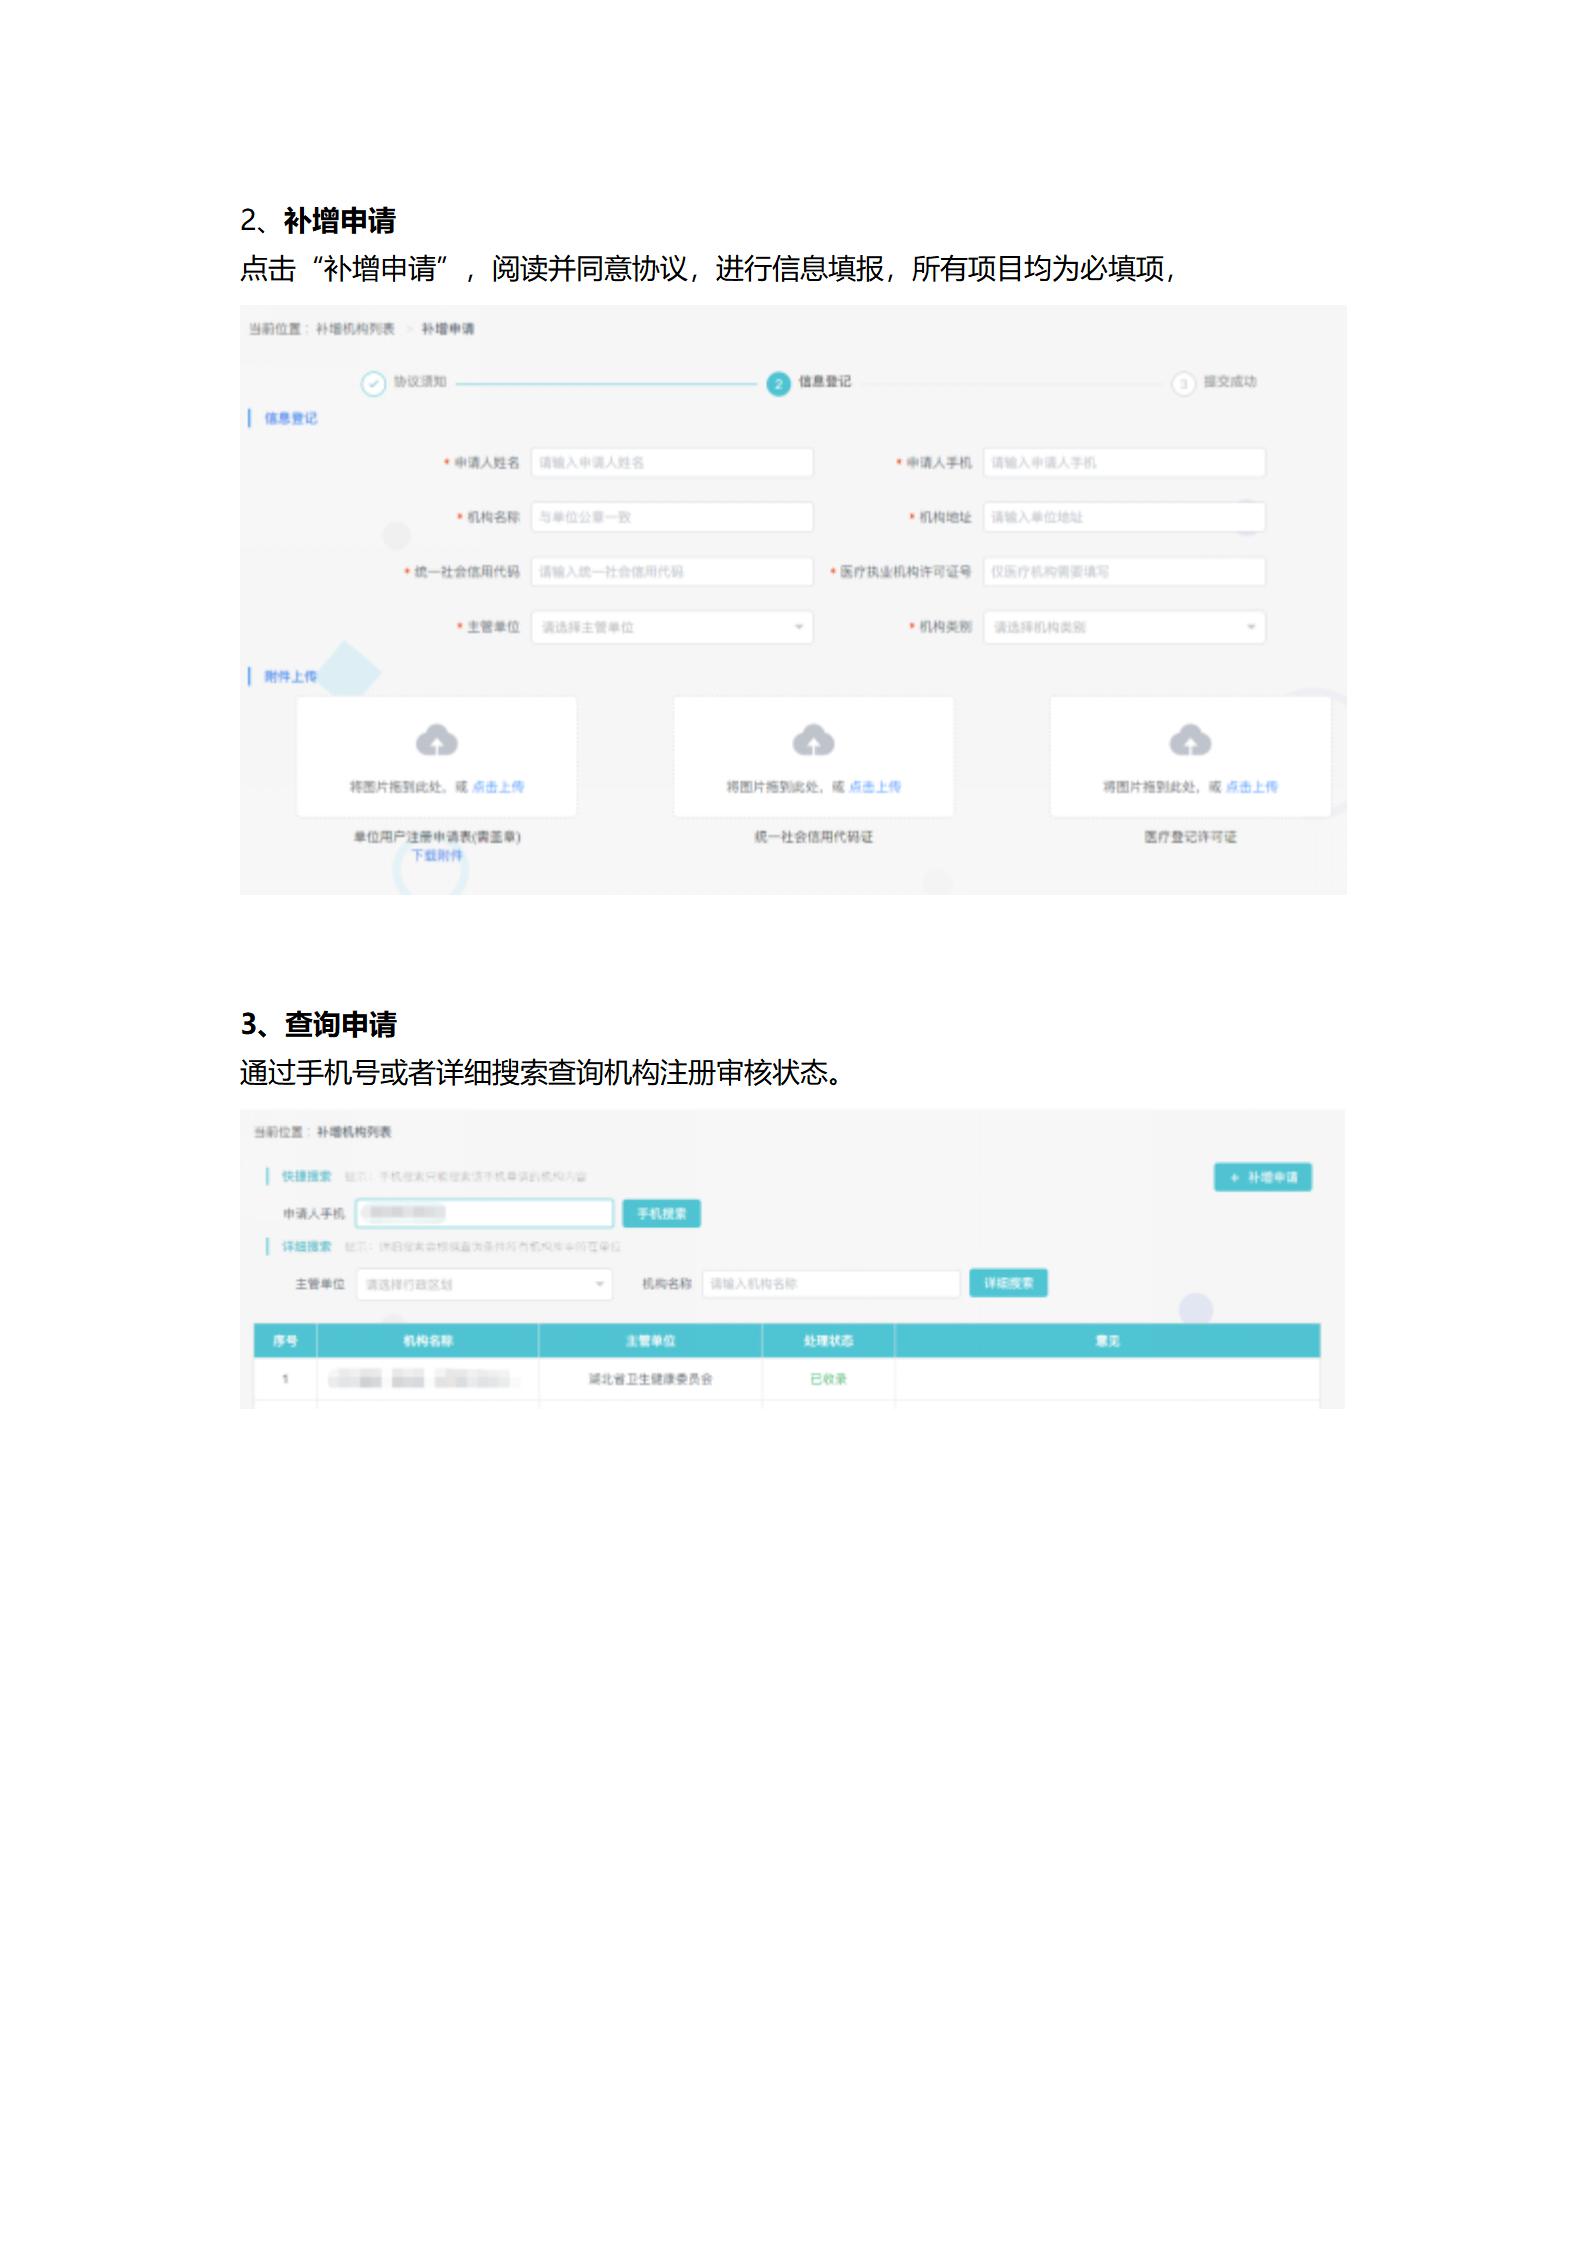
Task: Click the 协议须知 checkmark step icon
Action: click(373, 384)
